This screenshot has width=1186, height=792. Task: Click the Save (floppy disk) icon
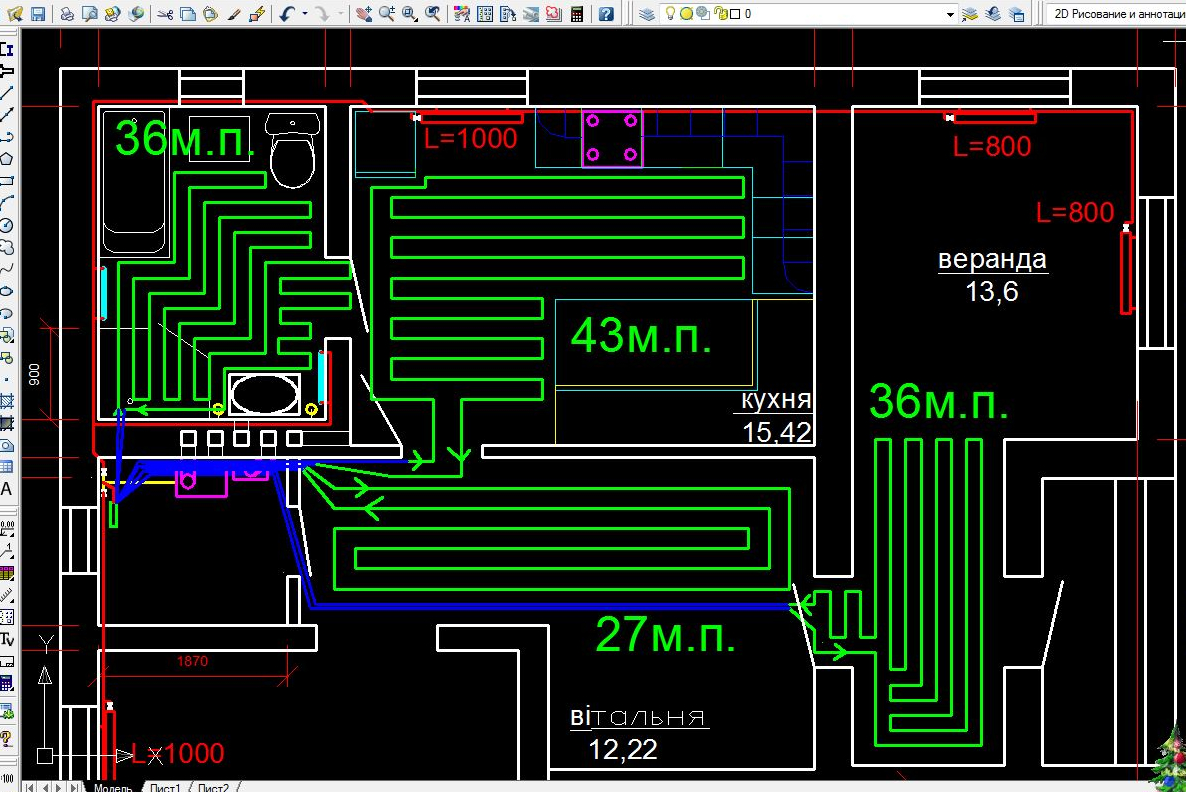37,13
